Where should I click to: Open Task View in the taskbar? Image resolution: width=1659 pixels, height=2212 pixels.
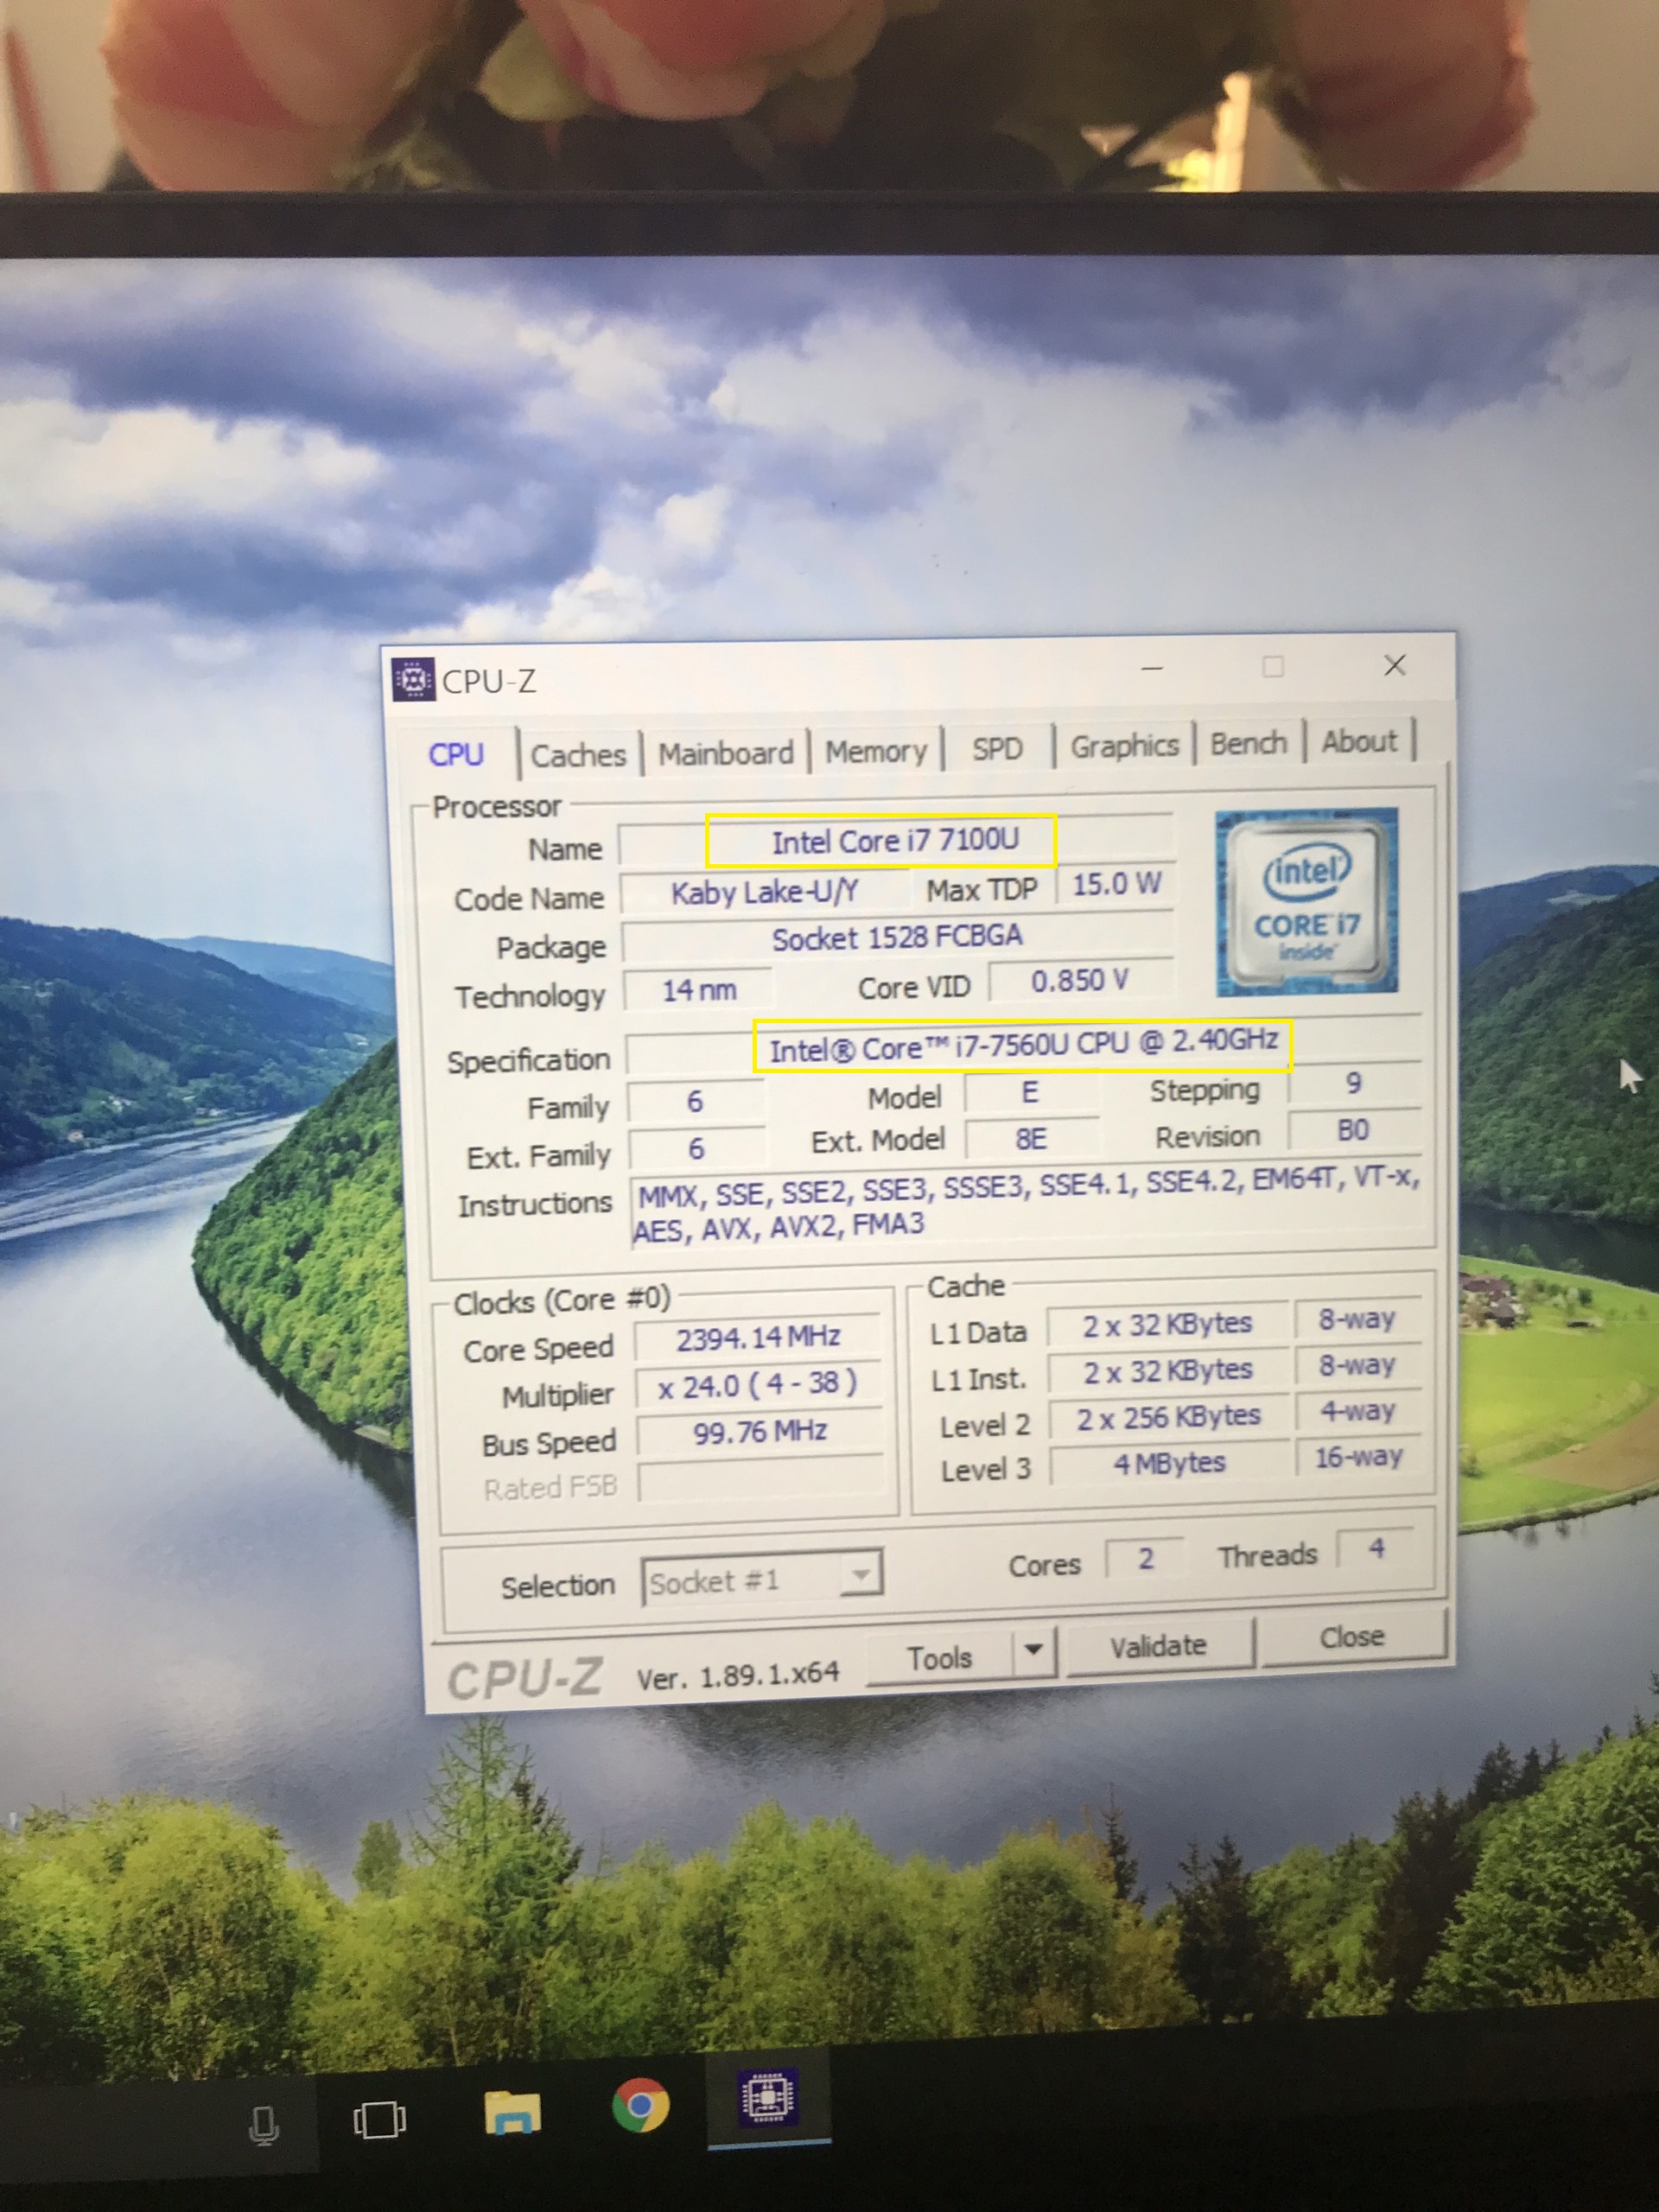380,2119
